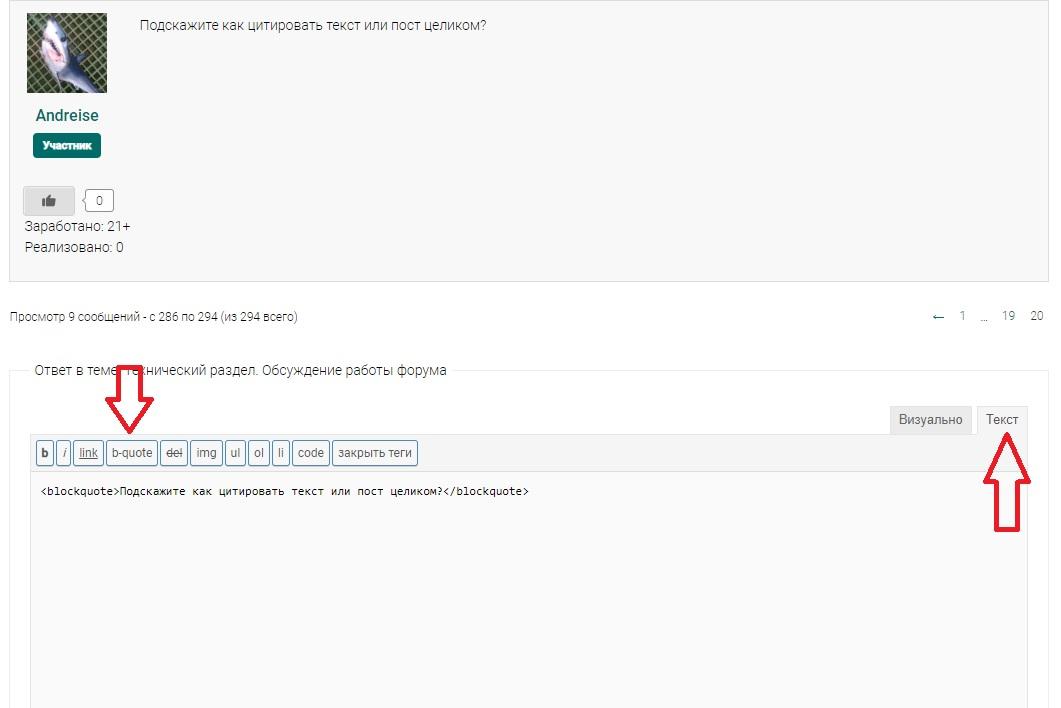Select the Текст editor tab
1061x708 pixels.
point(1002,420)
